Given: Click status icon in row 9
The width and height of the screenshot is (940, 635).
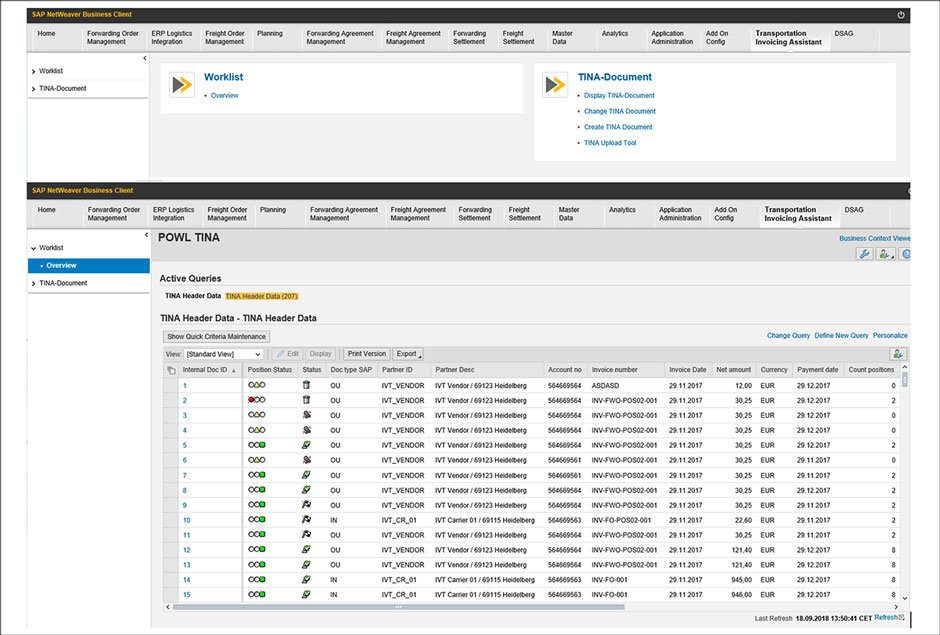Looking at the screenshot, I should [x=306, y=505].
